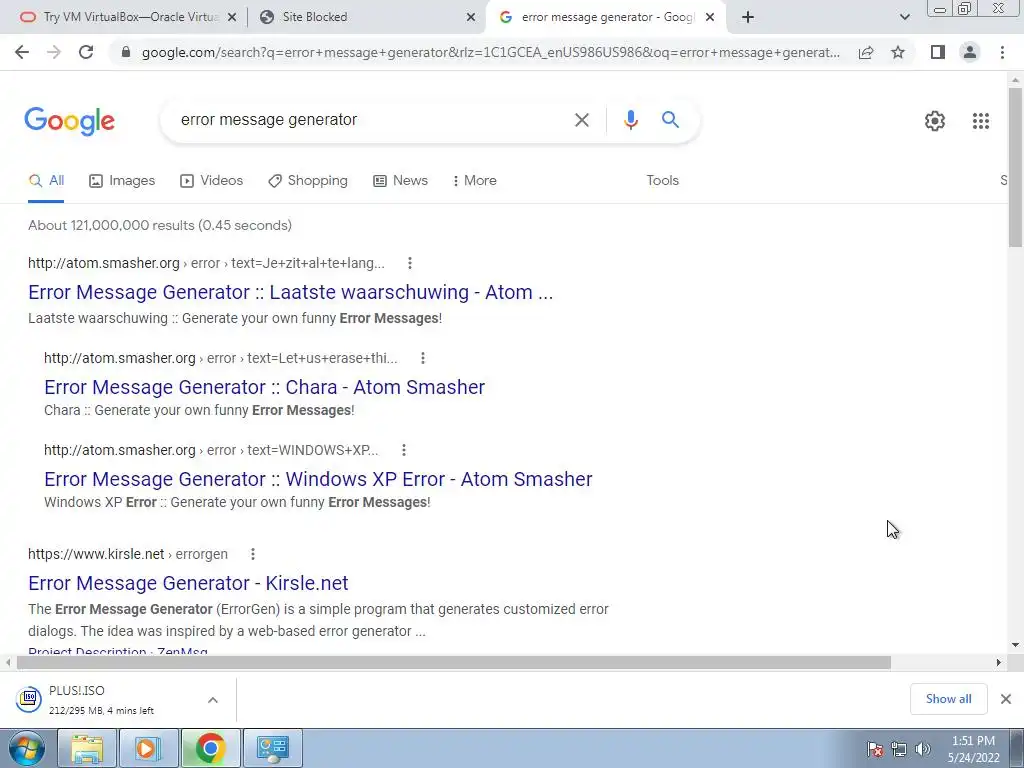This screenshot has height=768, width=1024.
Task: Click the share page icon in address bar
Action: 866,52
